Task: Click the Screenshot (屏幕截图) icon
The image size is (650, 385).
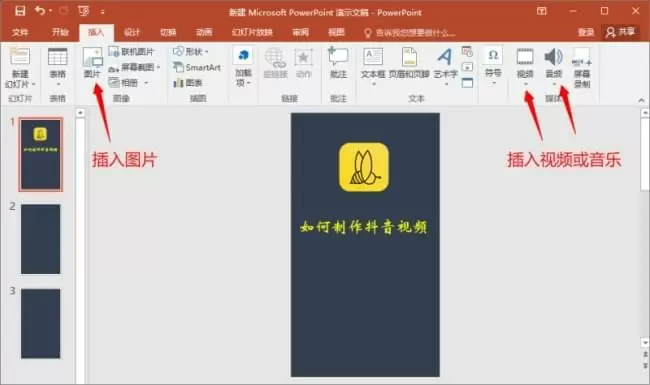Action: (x=114, y=68)
